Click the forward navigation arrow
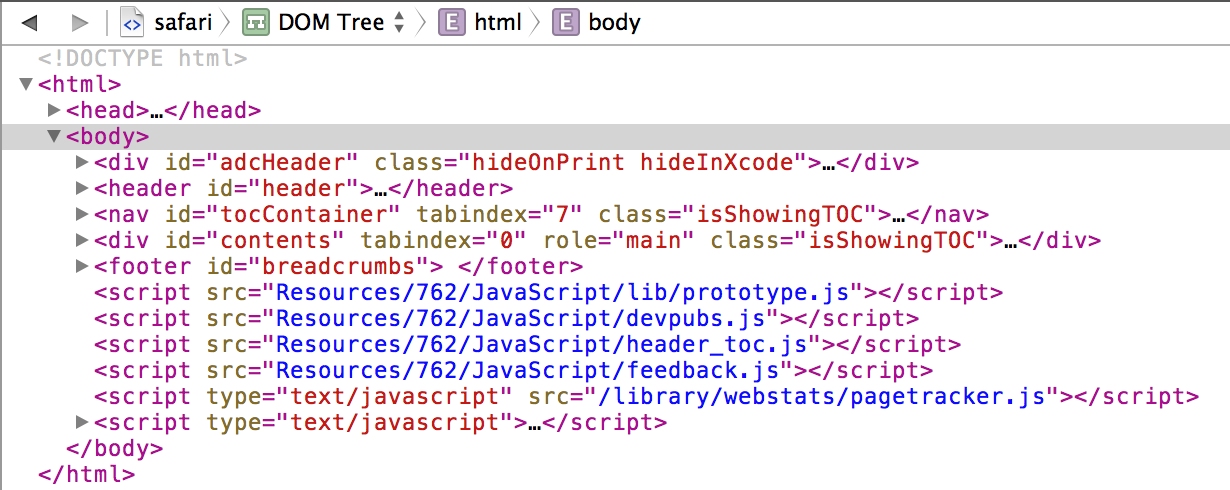 coord(80,22)
